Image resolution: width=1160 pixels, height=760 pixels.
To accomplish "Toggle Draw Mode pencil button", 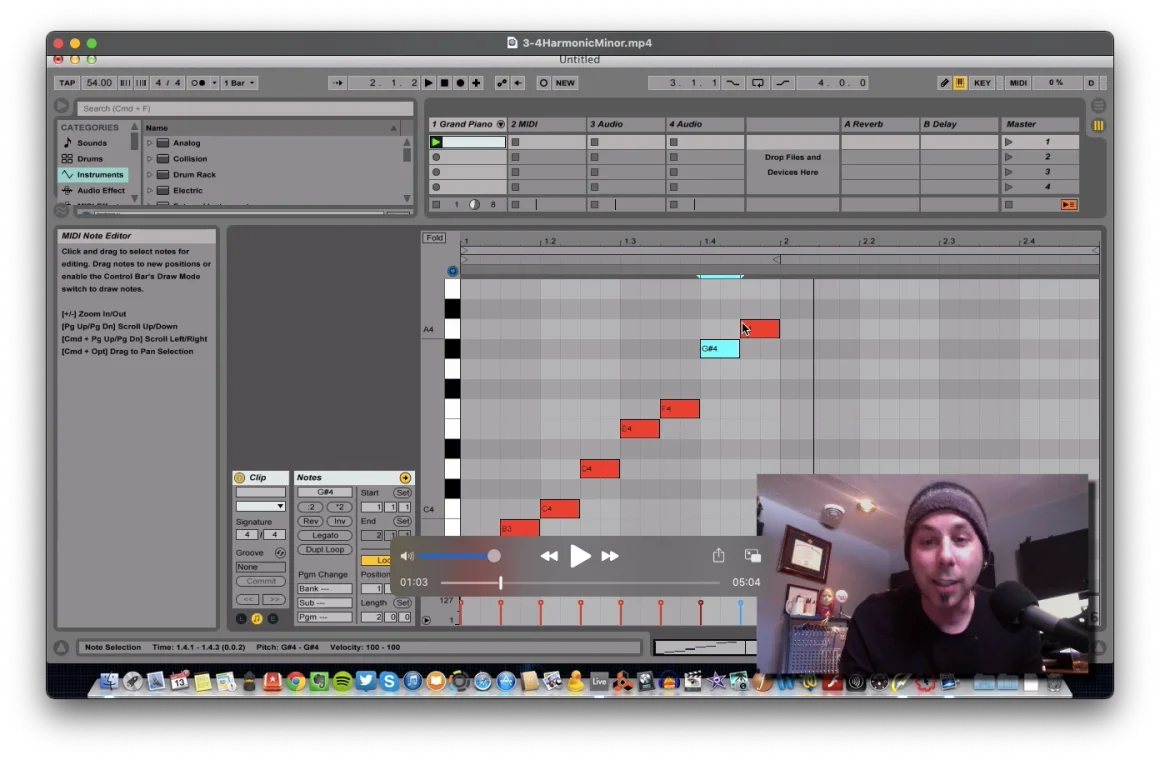I will click(x=945, y=83).
